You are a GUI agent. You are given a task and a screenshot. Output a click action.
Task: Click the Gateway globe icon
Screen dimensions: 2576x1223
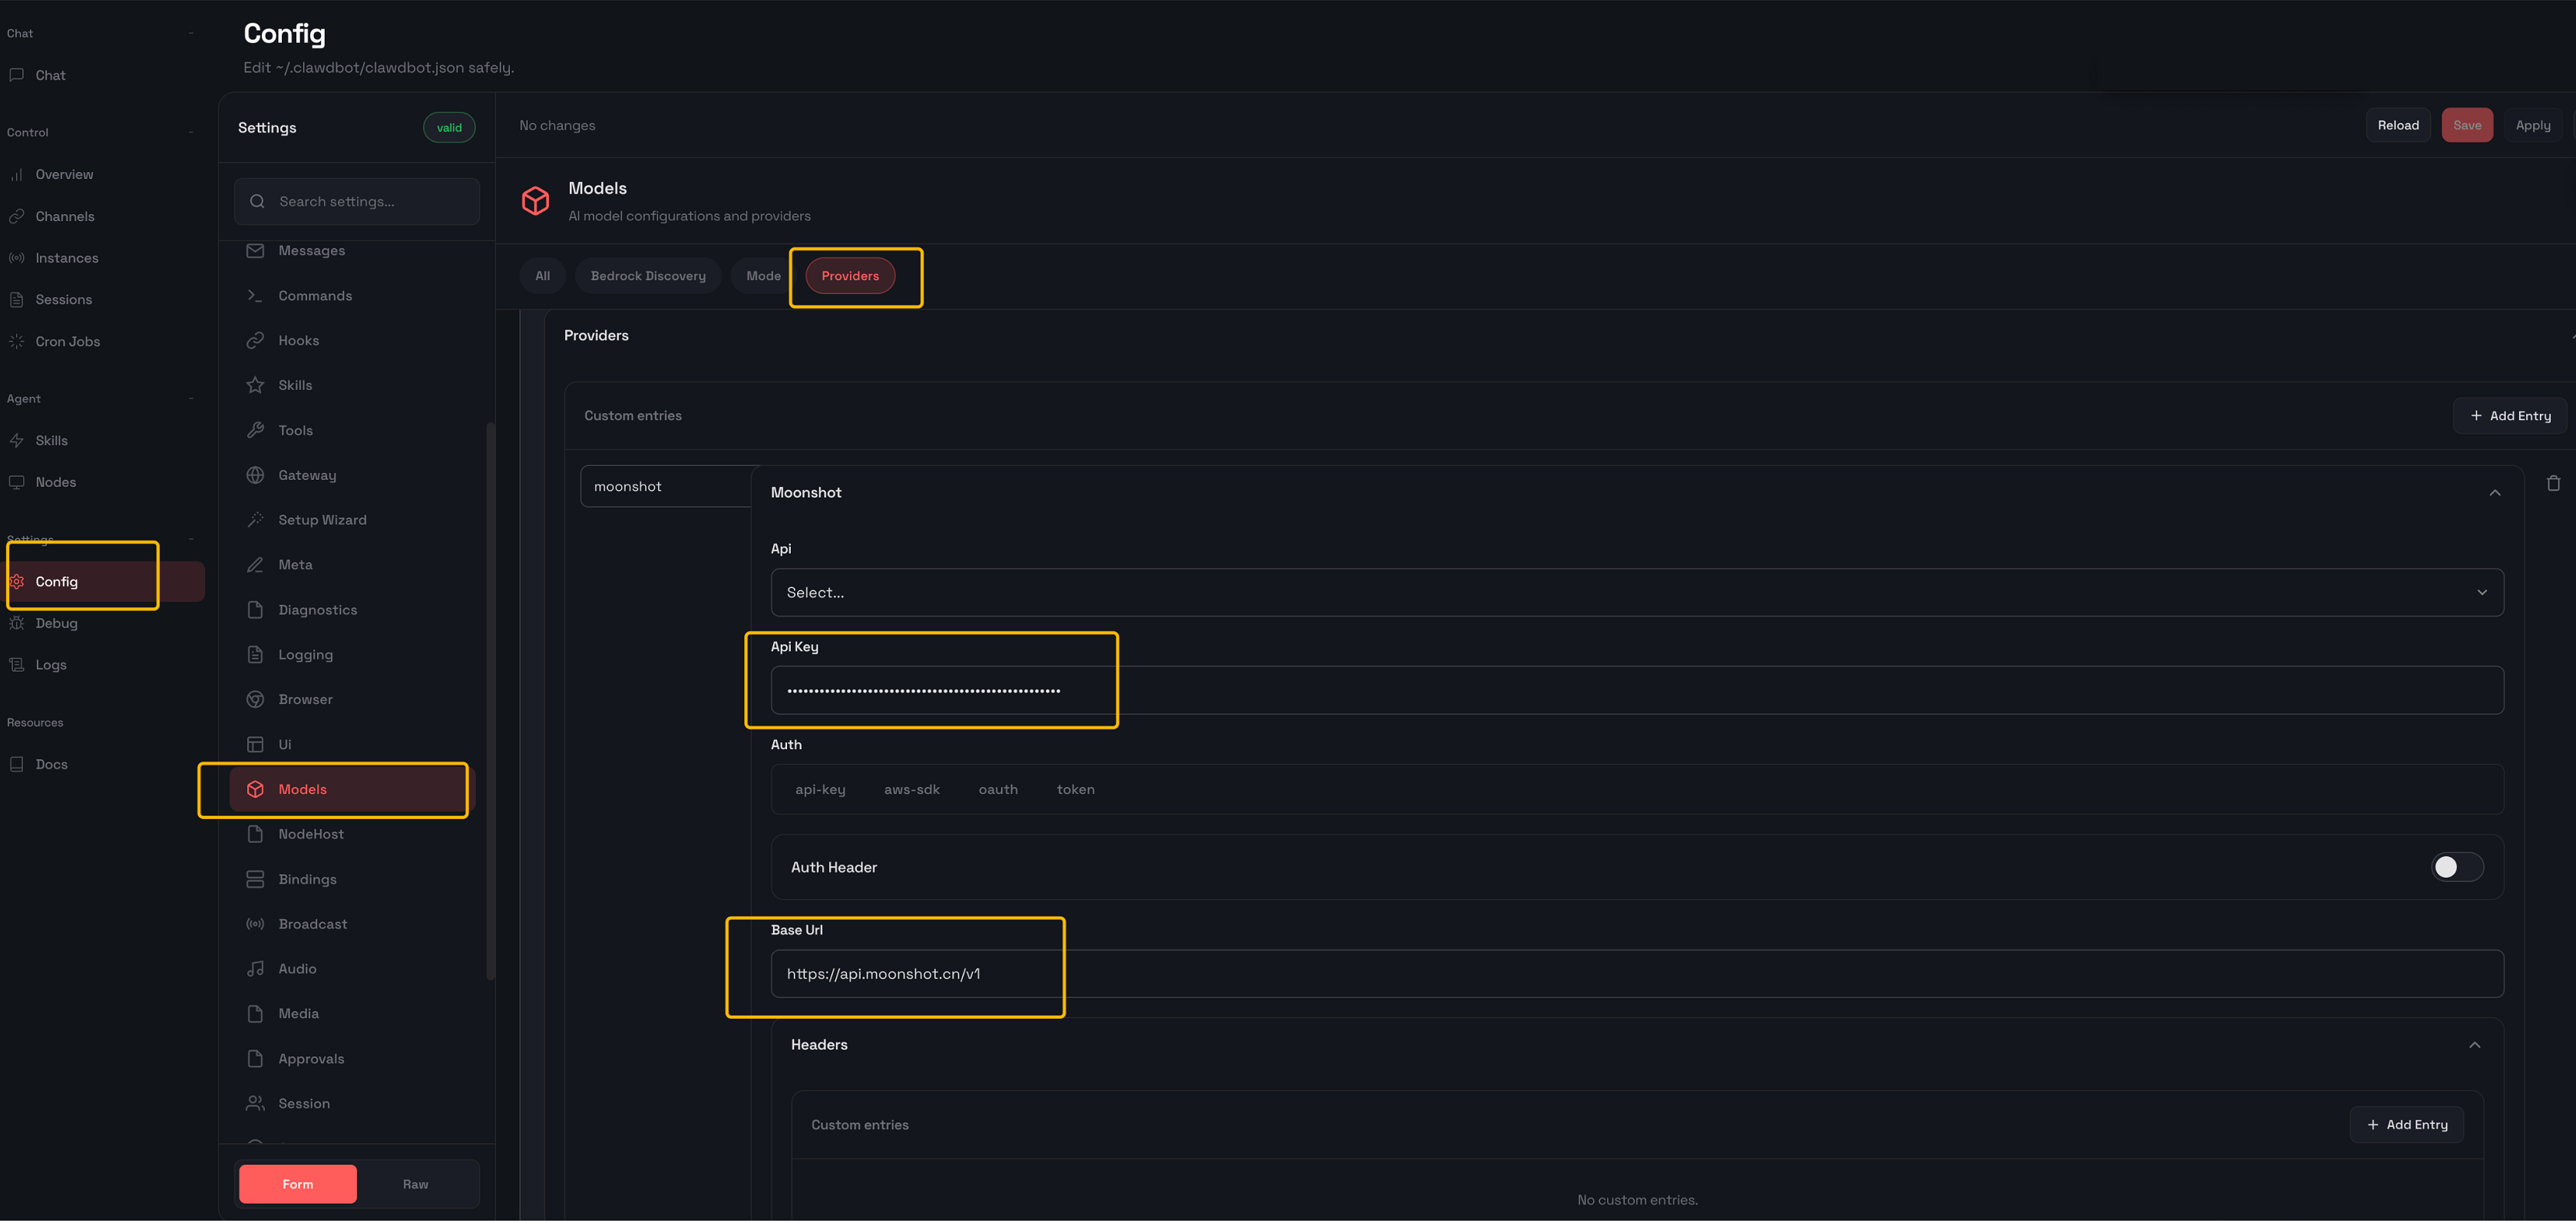(x=255, y=476)
